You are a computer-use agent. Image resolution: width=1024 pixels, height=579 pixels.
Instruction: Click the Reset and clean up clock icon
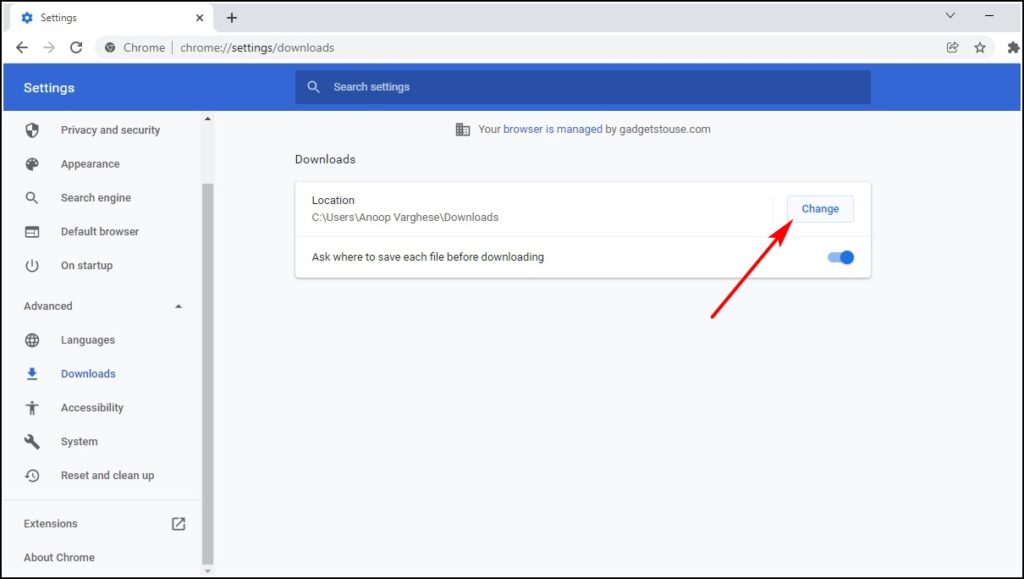coord(32,476)
